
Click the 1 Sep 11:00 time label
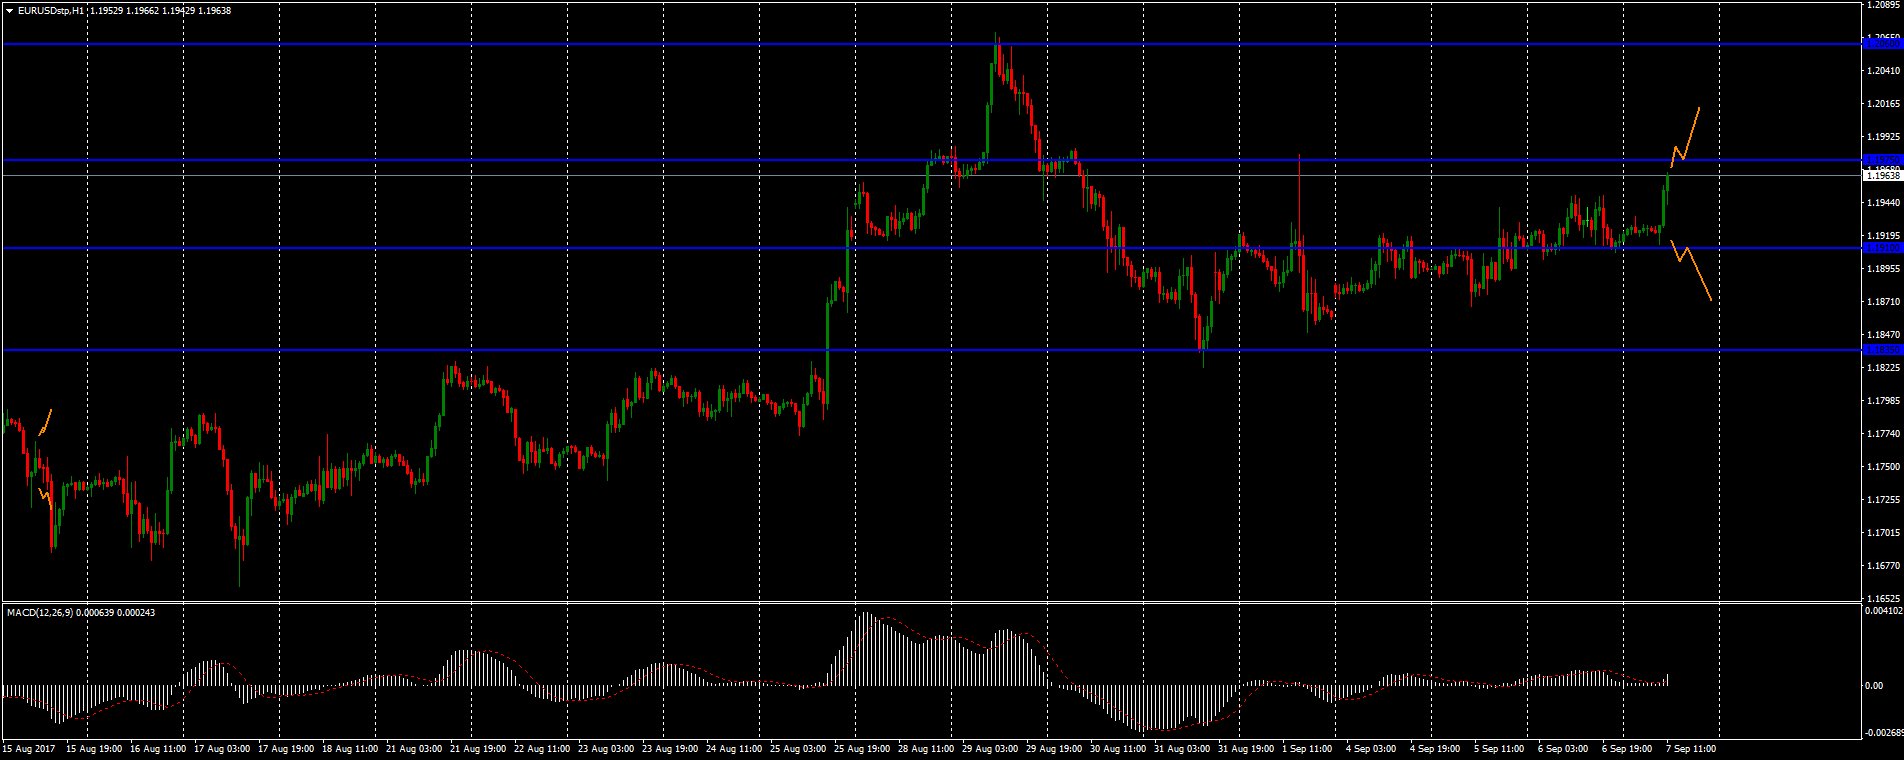[1307, 748]
